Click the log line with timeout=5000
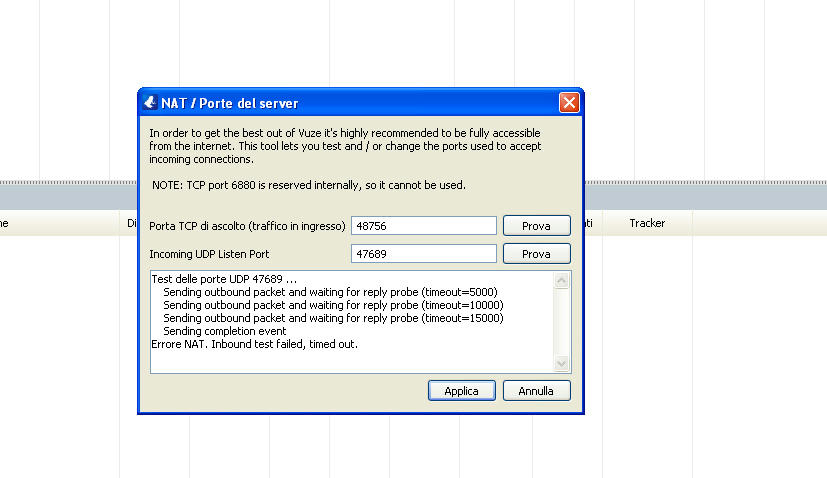The width and height of the screenshot is (827, 478). pos(330,292)
